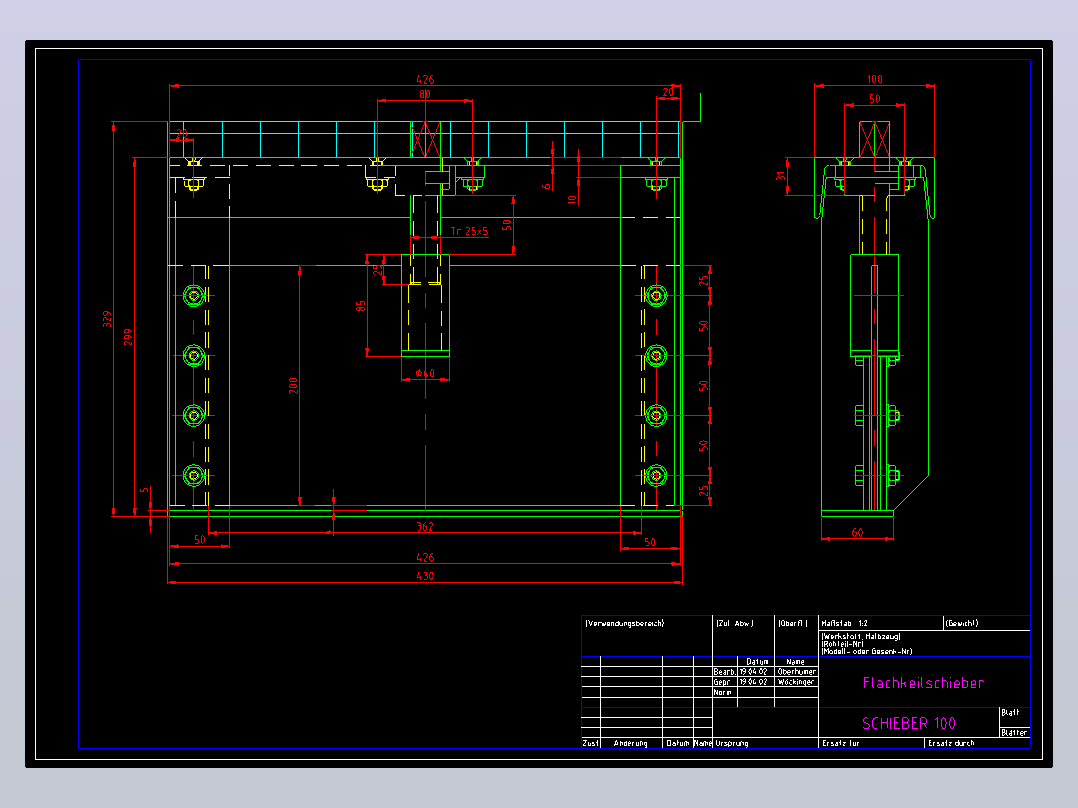Select the '(Oberfl.)' surface field
Screen dimensions: 1078x808
click(793, 624)
